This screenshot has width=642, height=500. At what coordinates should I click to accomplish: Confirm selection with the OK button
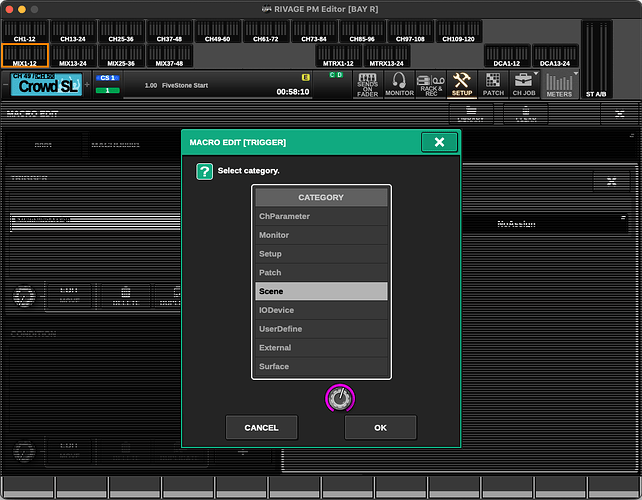pos(380,427)
